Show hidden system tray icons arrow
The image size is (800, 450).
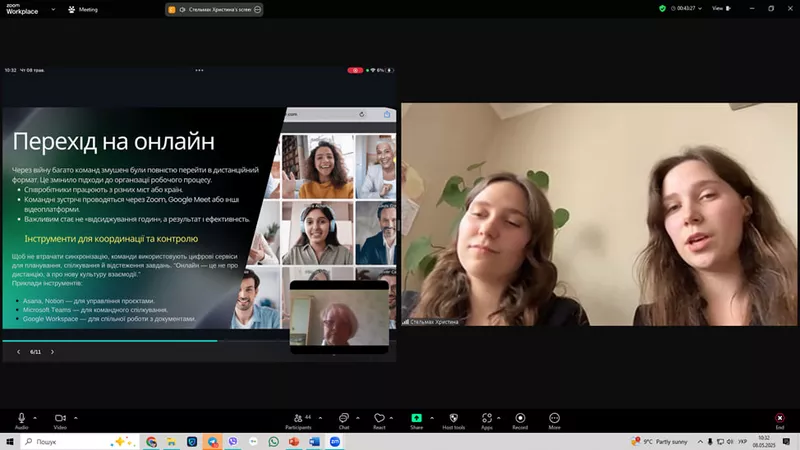pyautogui.click(x=700, y=442)
